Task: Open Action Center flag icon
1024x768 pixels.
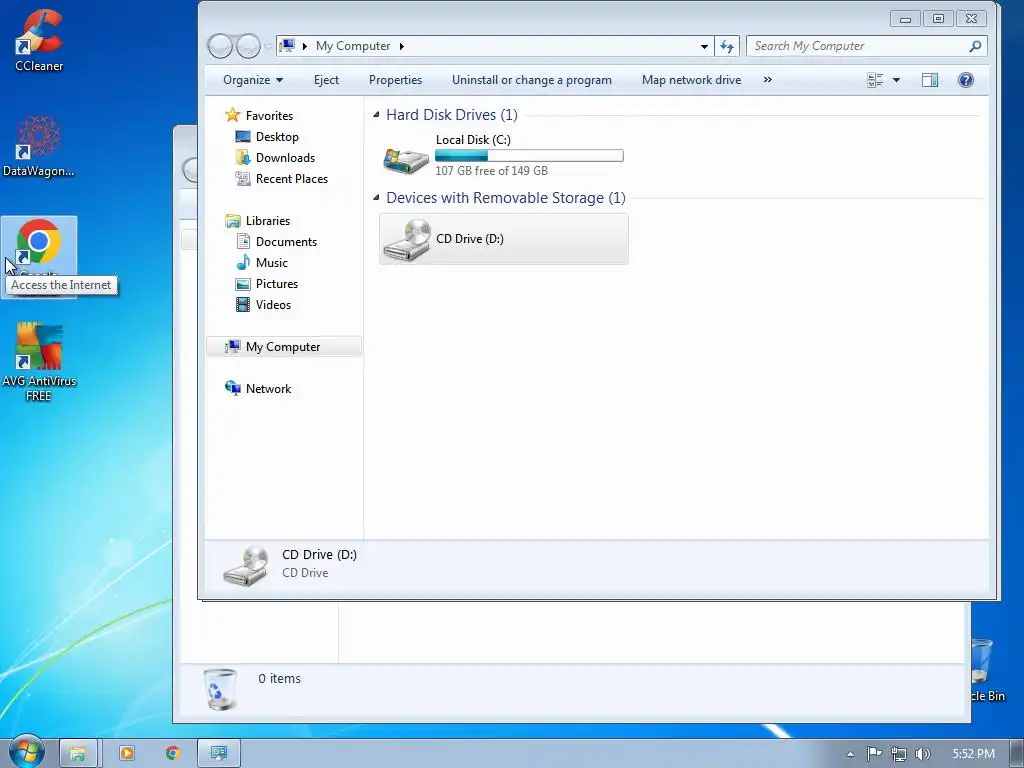Action: [874, 754]
